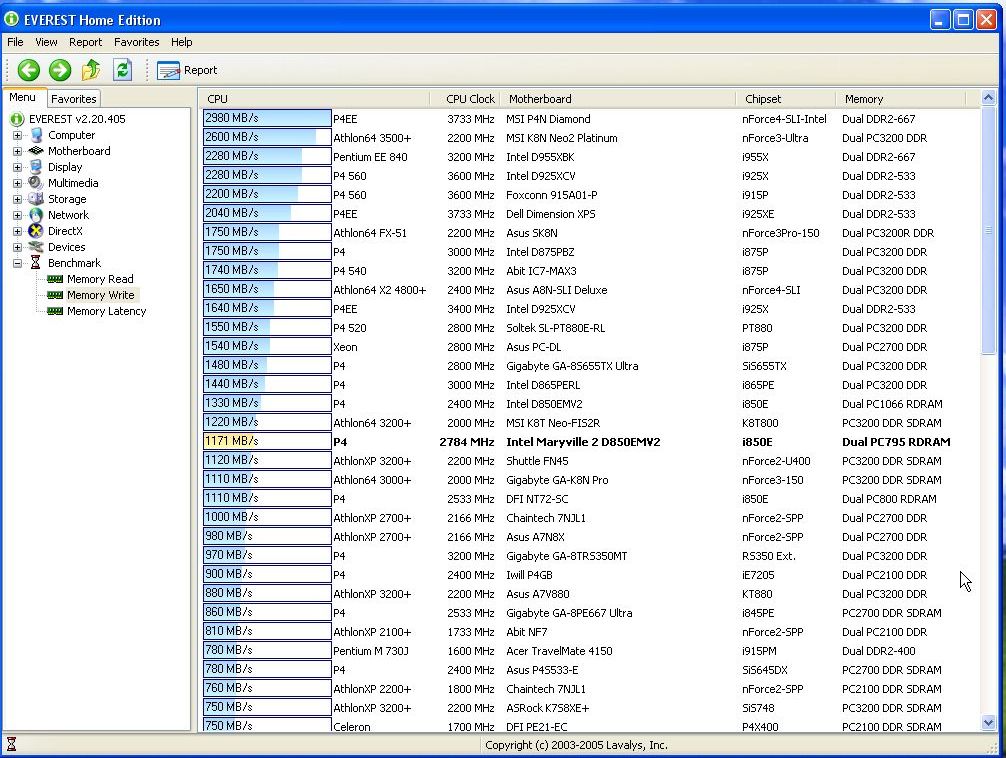Expand the Motherboard tree node
The height and width of the screenshot is (758, 1006).
pos(17,151)
